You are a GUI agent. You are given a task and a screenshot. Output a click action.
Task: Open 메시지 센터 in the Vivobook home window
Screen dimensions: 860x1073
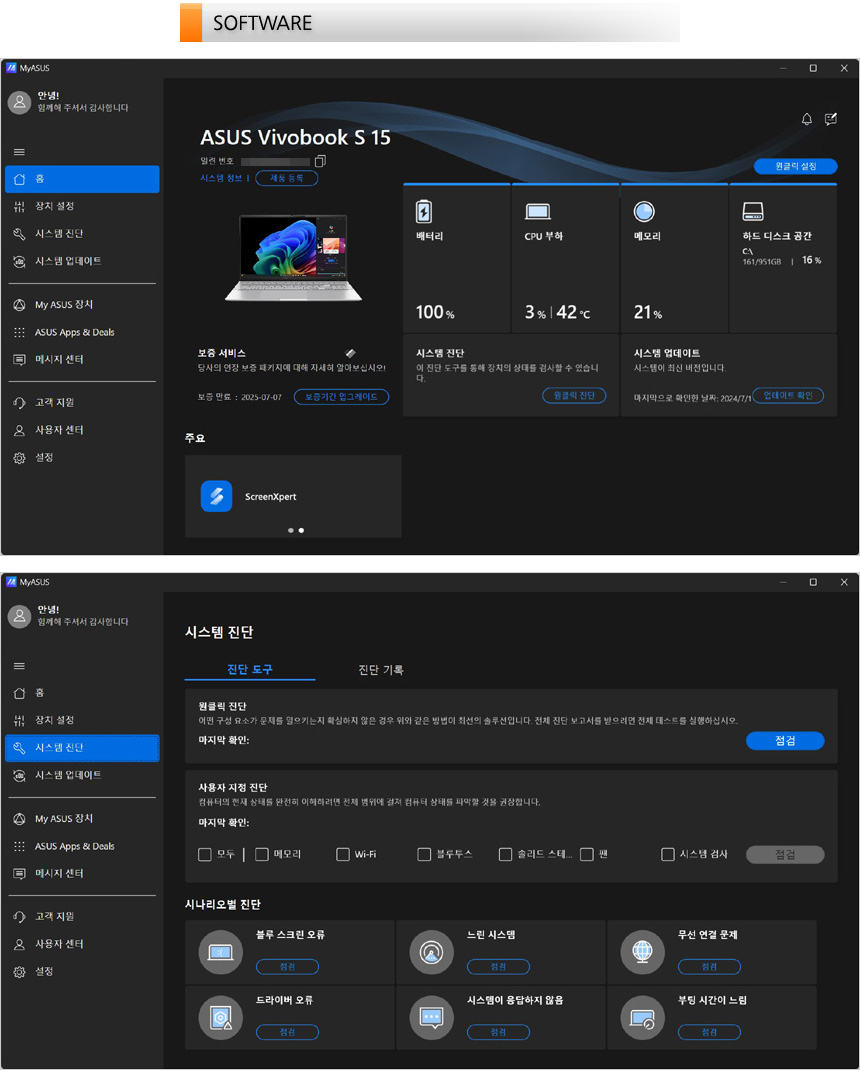point(82,360)
